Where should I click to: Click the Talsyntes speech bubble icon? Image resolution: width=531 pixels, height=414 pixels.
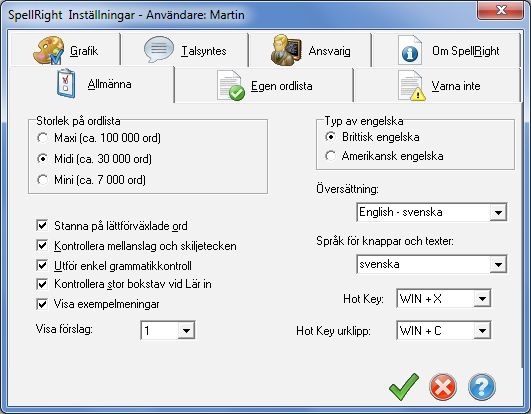159,49
